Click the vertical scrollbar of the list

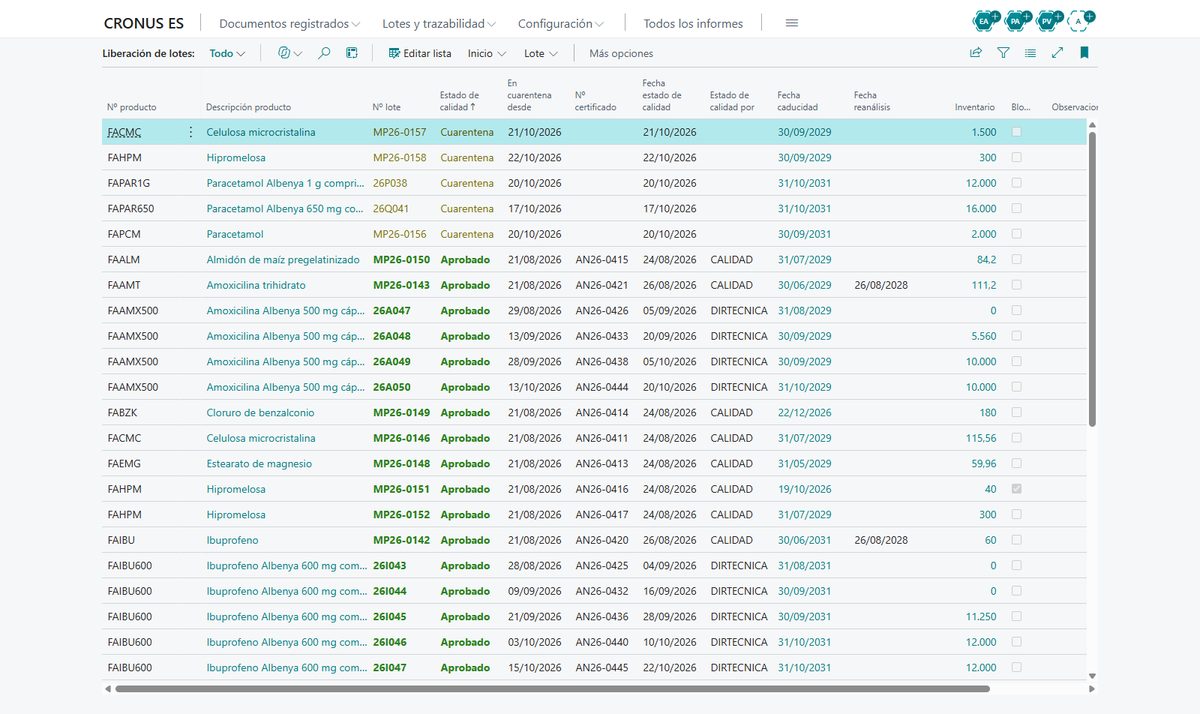coord(1092,280)
